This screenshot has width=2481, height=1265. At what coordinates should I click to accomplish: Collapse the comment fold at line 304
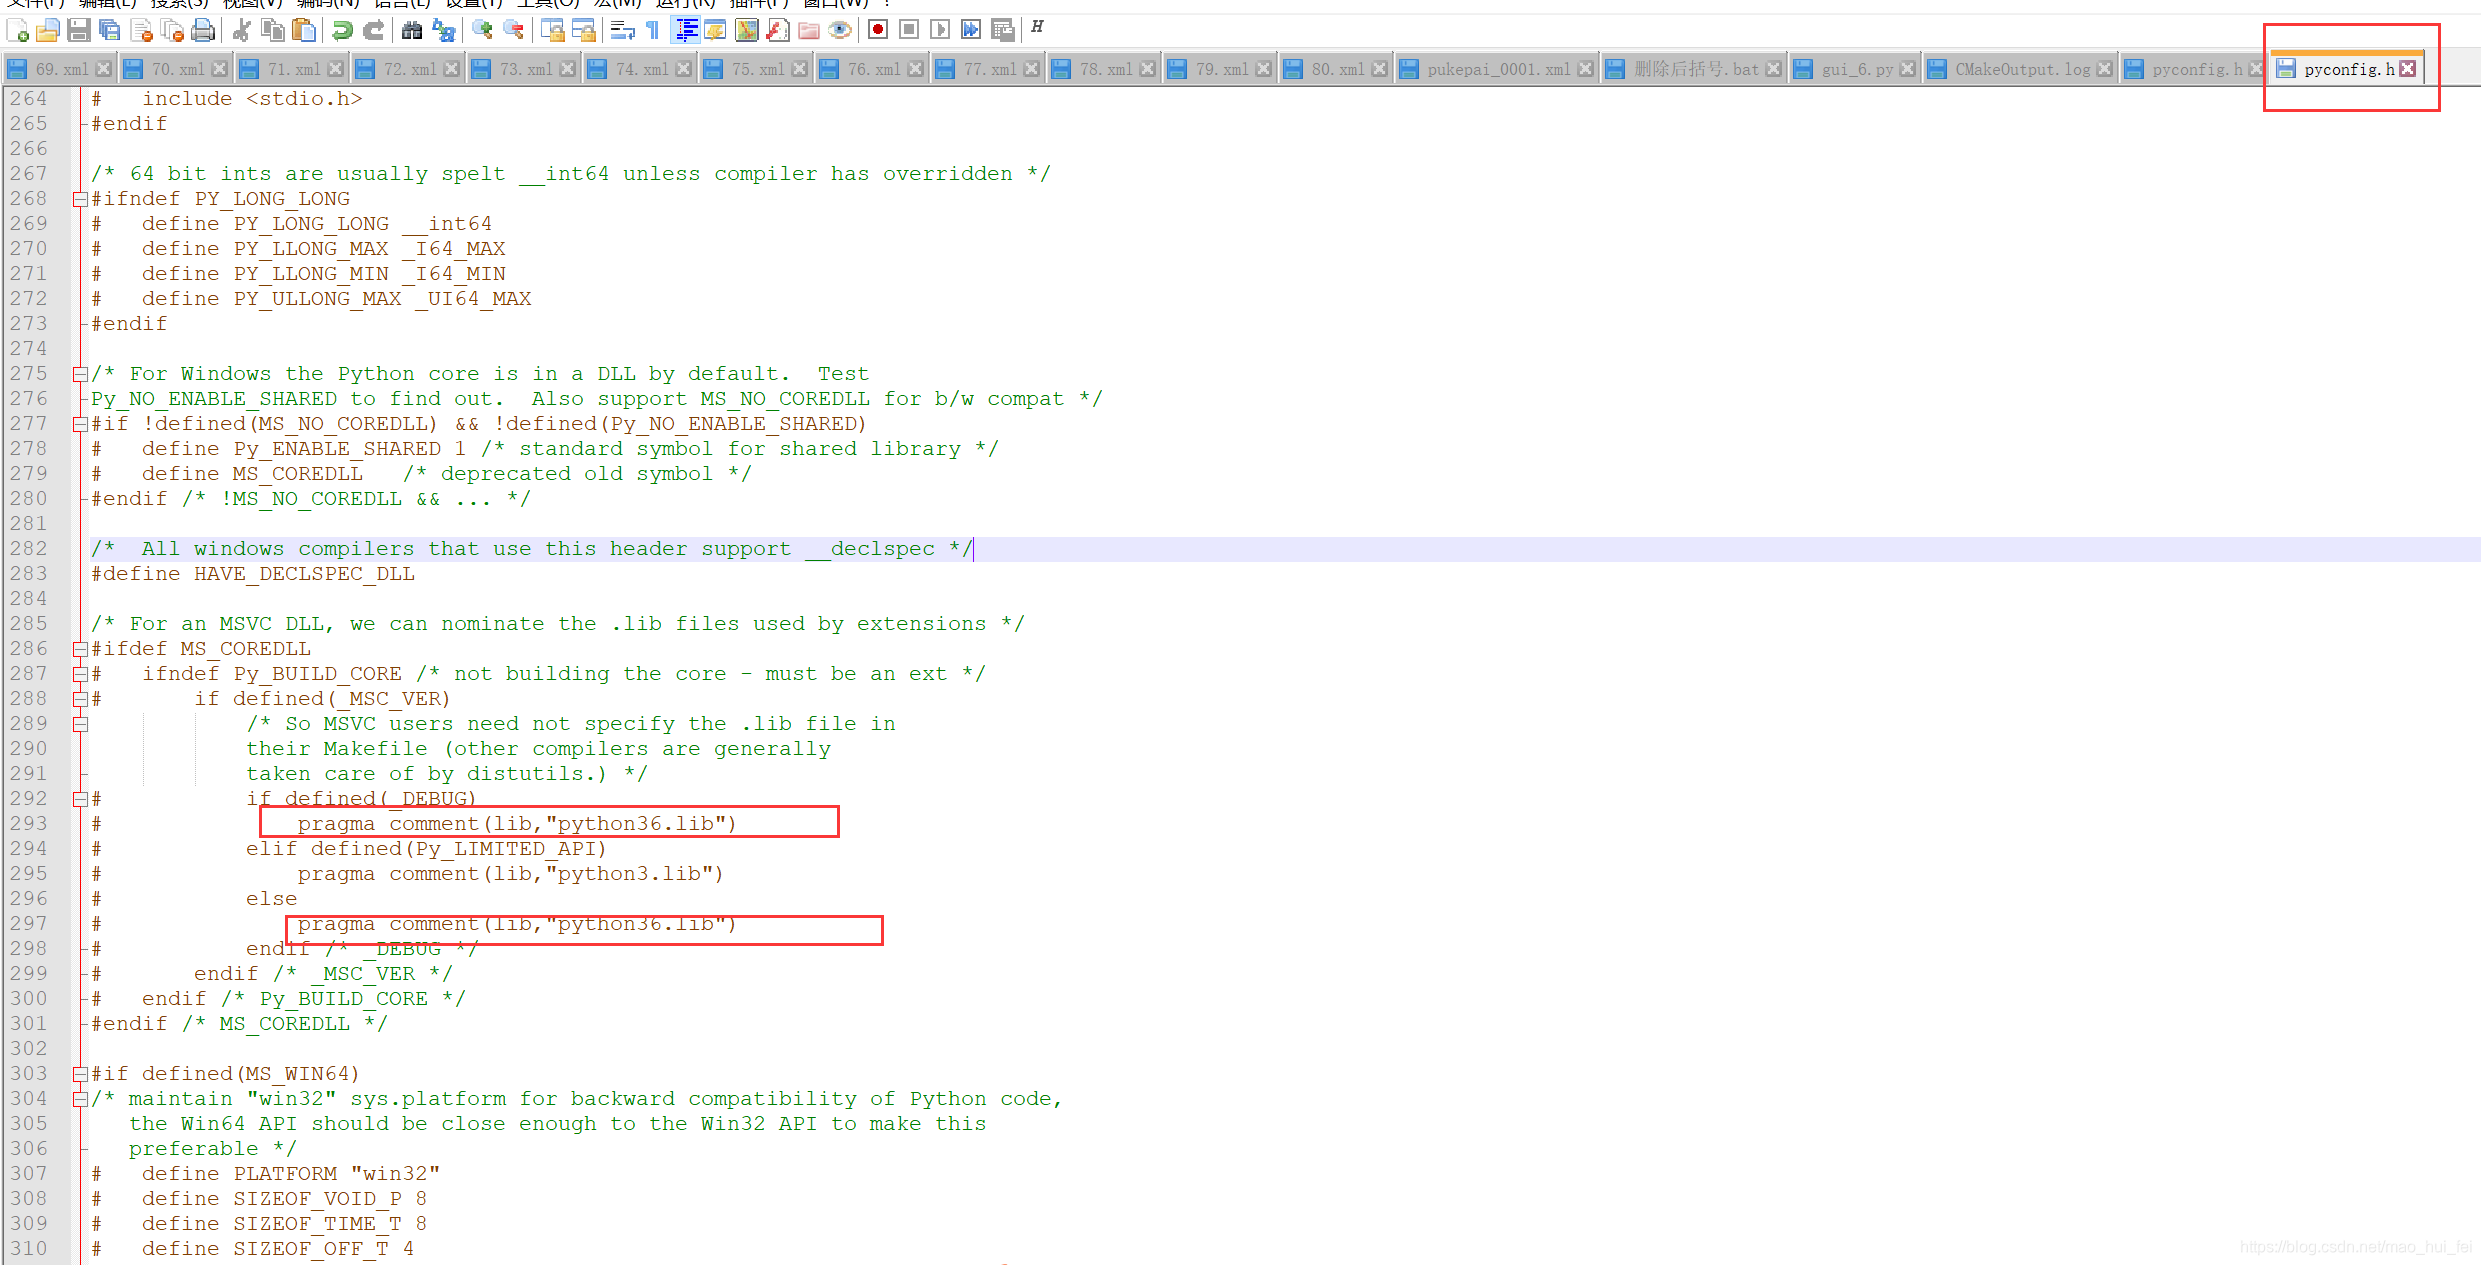[80, 1099]
